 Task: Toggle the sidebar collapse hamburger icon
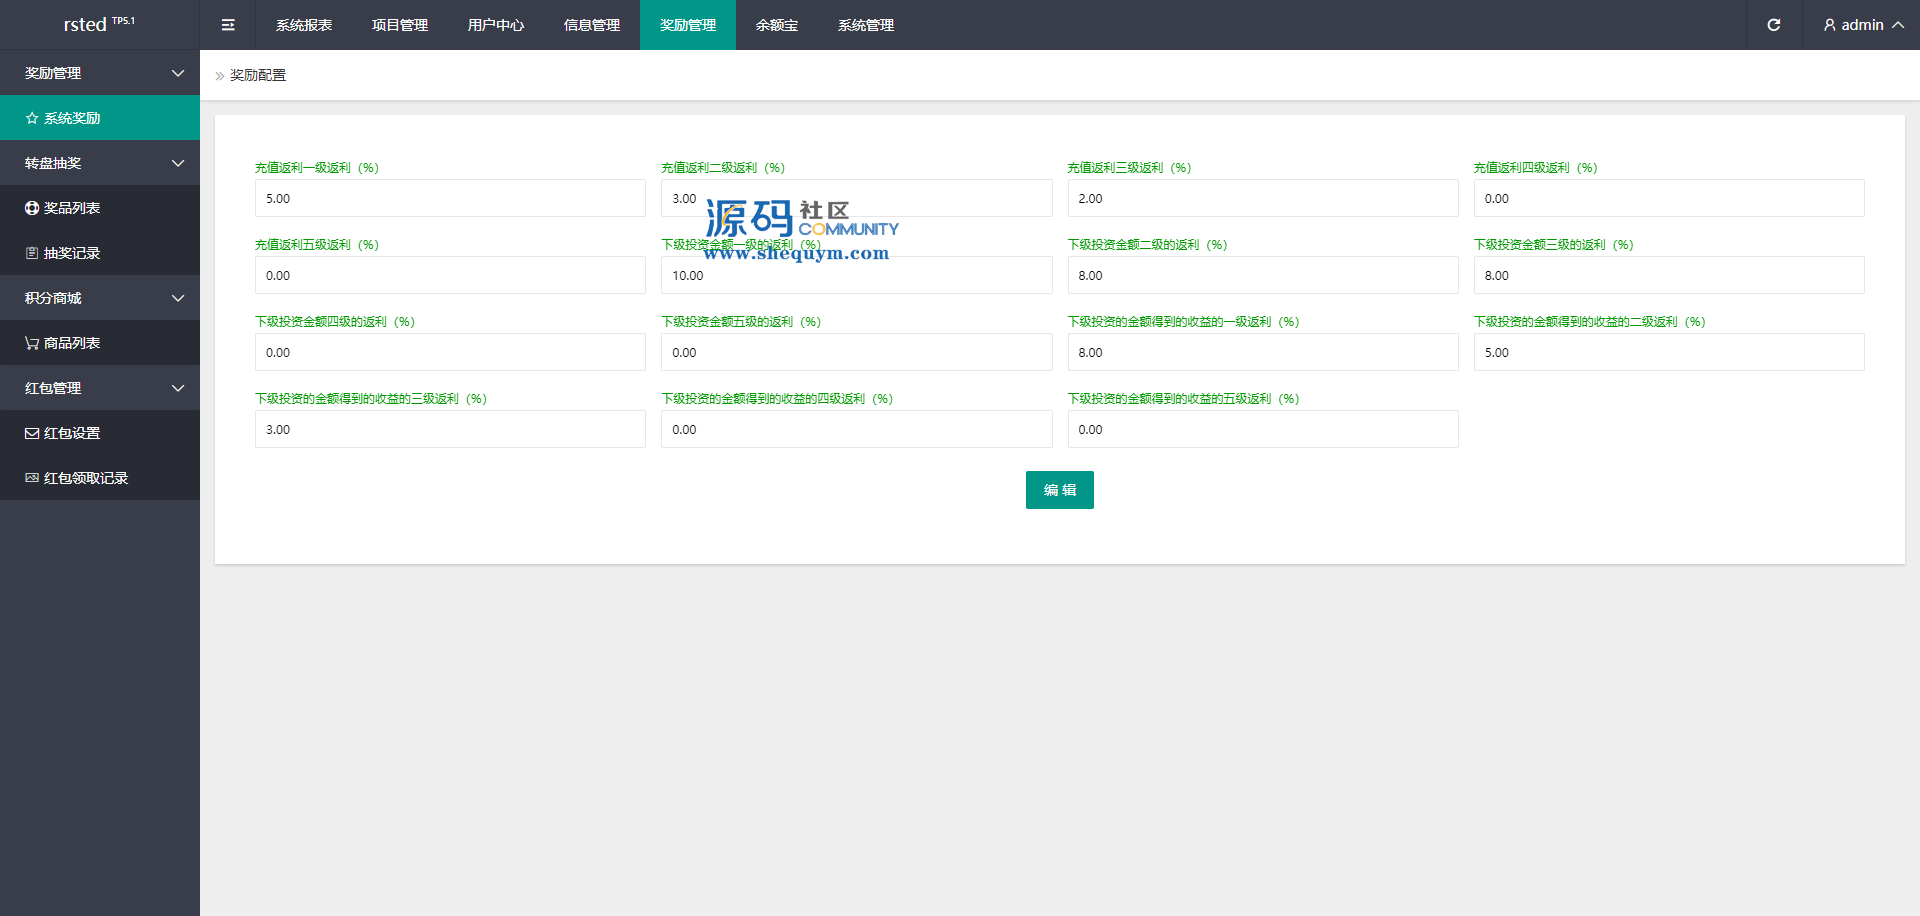pos(228,25)
